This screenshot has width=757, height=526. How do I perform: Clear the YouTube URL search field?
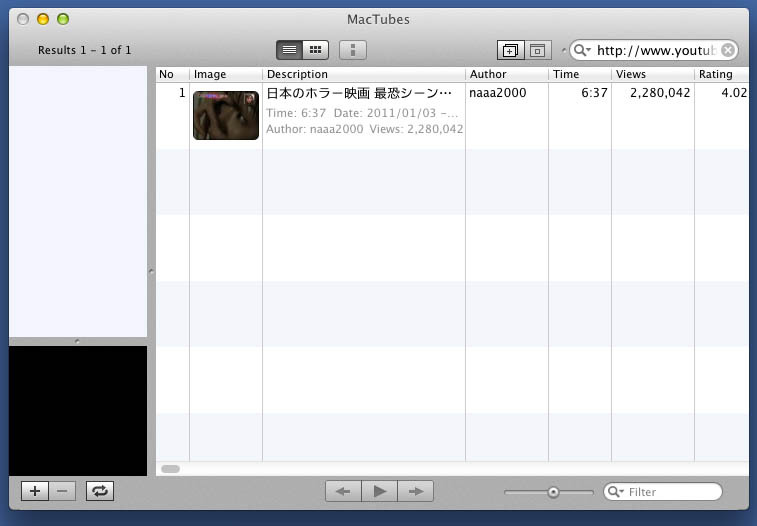[x=728, y=50]
